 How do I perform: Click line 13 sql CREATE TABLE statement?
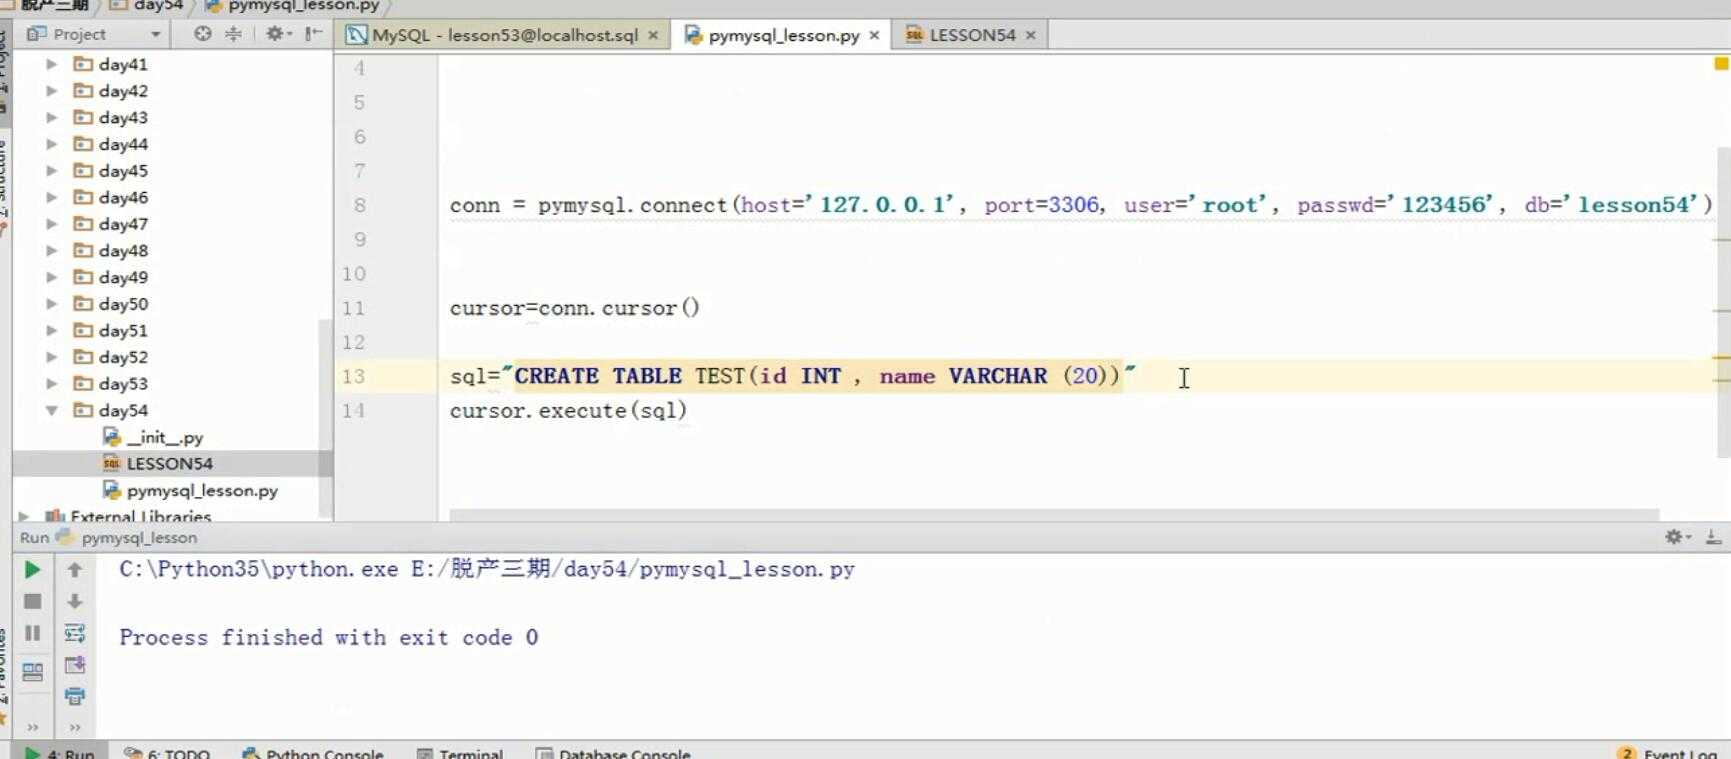[x=793, y=376]
